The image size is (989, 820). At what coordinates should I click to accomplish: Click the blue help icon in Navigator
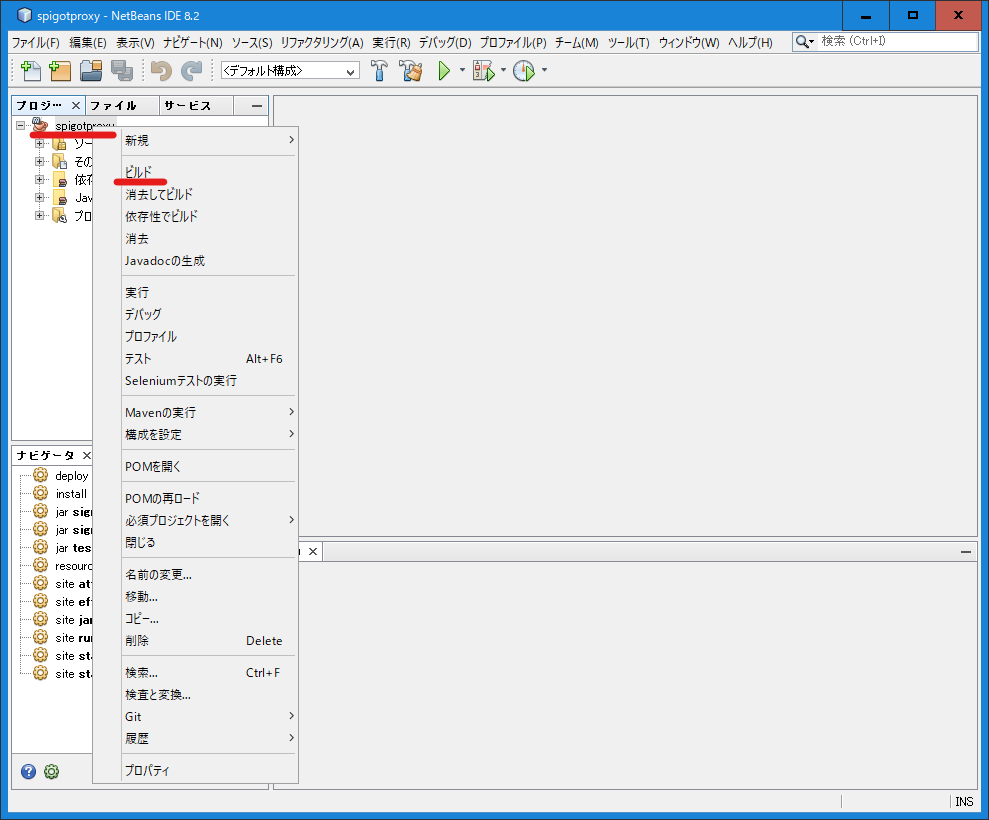coord(29,771)
